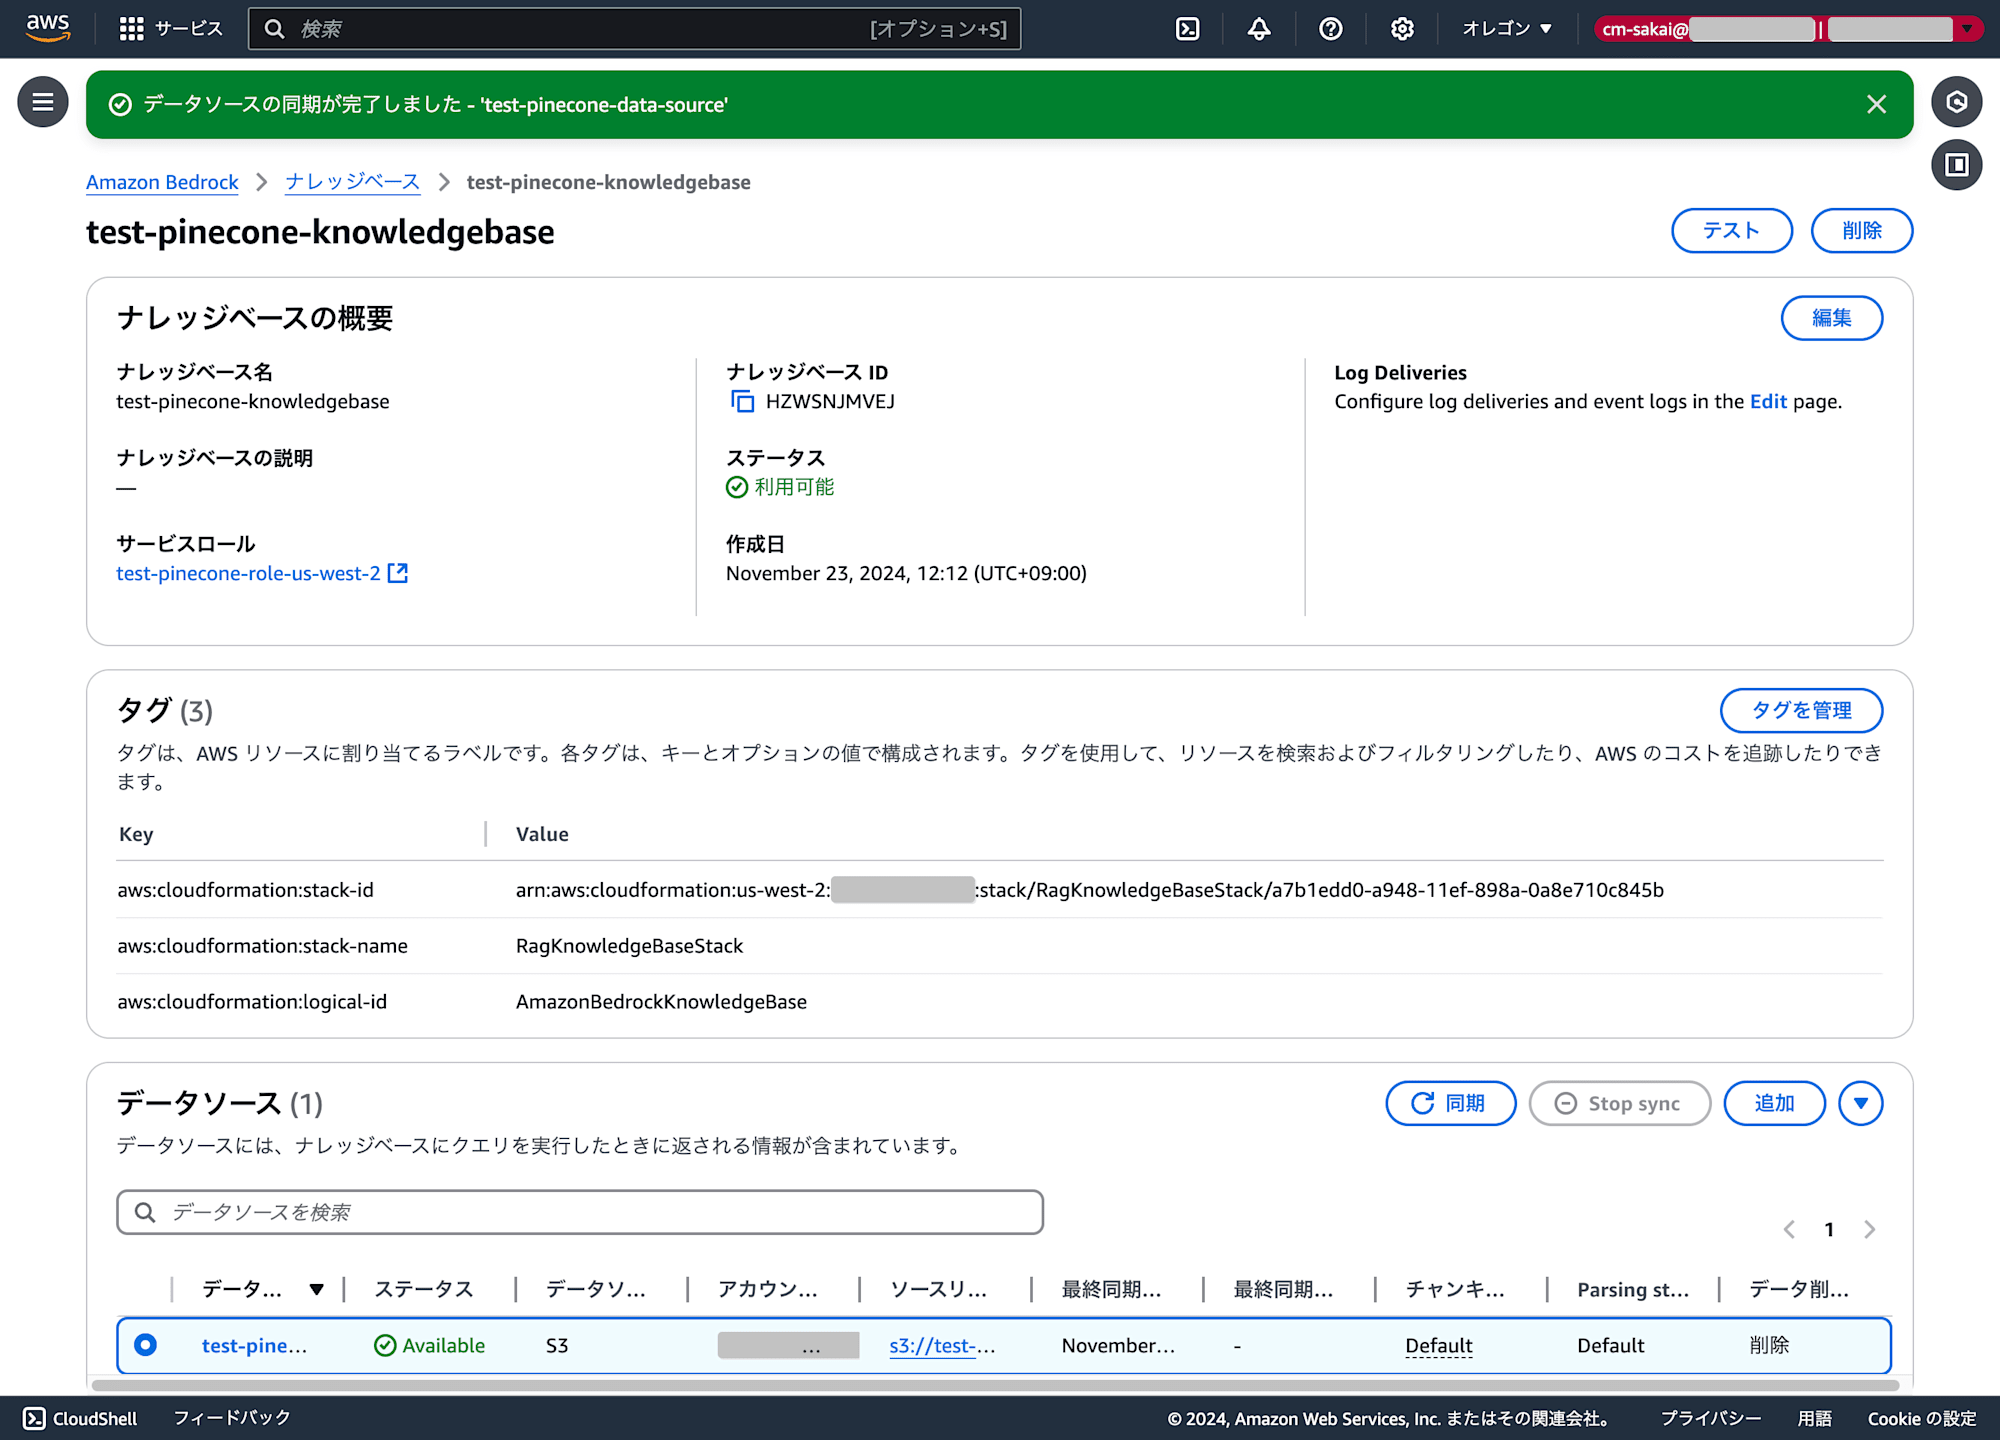
Task: Open the test-pine… data source link
Action: click(x=254, y=1345)
